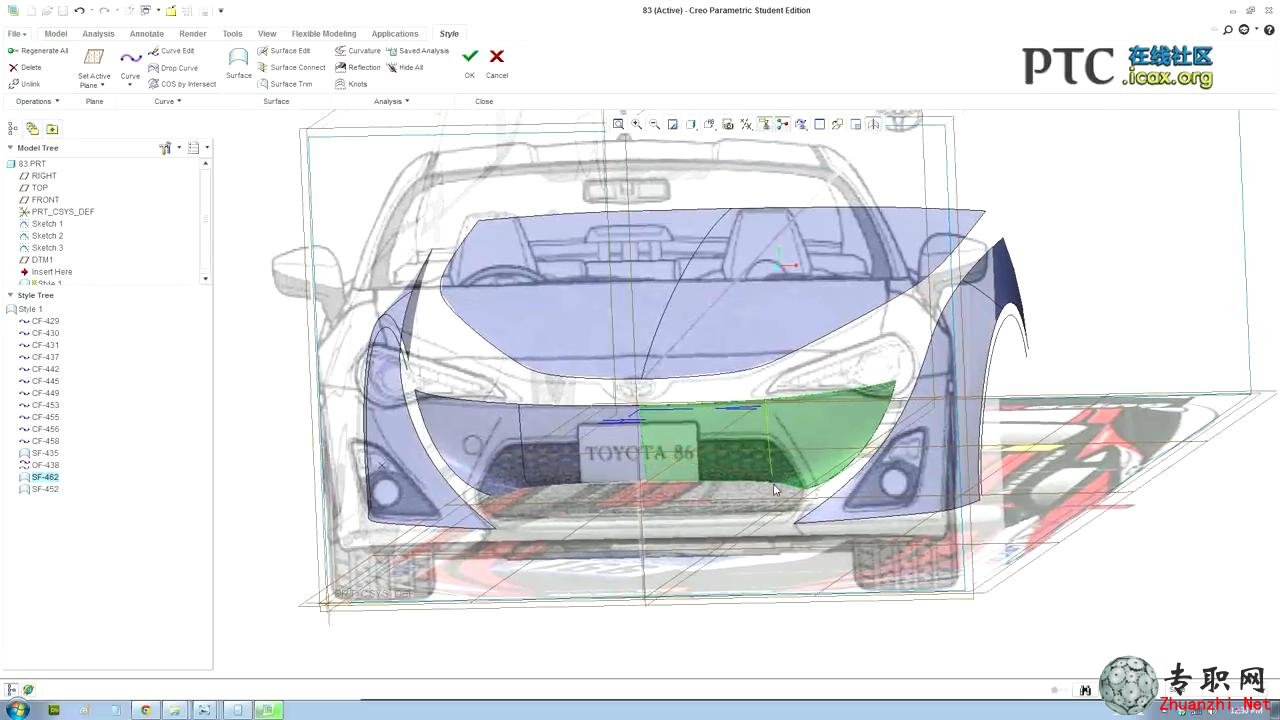Click Hide All analyses
This screenshot has height=720, width=1280.
pos(405,68)
